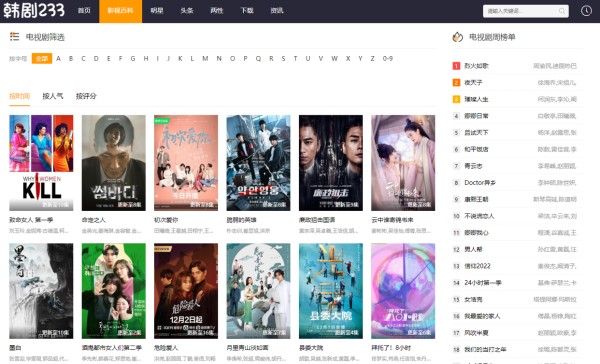Click the search magnifier icon

click(x=562, y=11)
